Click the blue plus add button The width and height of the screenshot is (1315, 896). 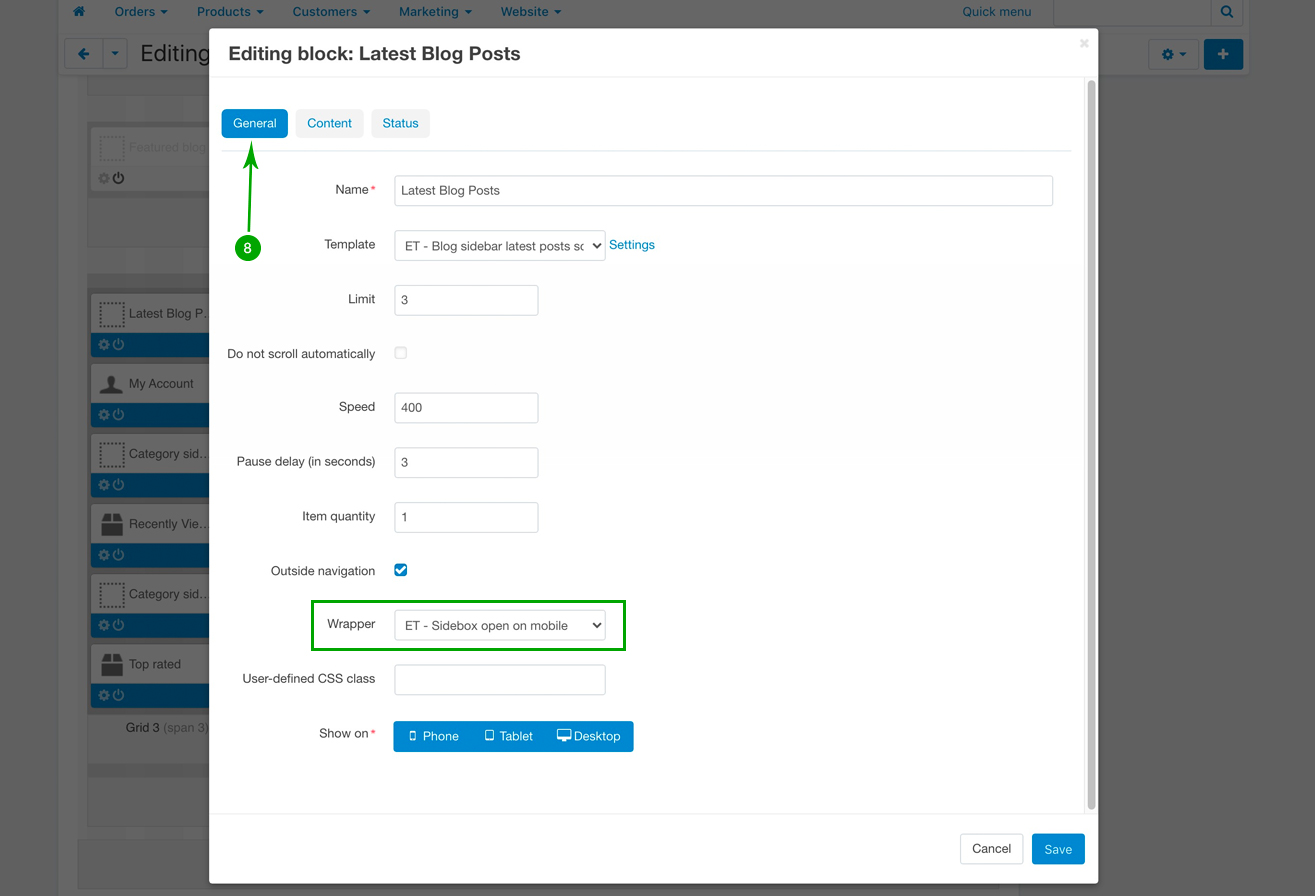(x=1223, y=54)
